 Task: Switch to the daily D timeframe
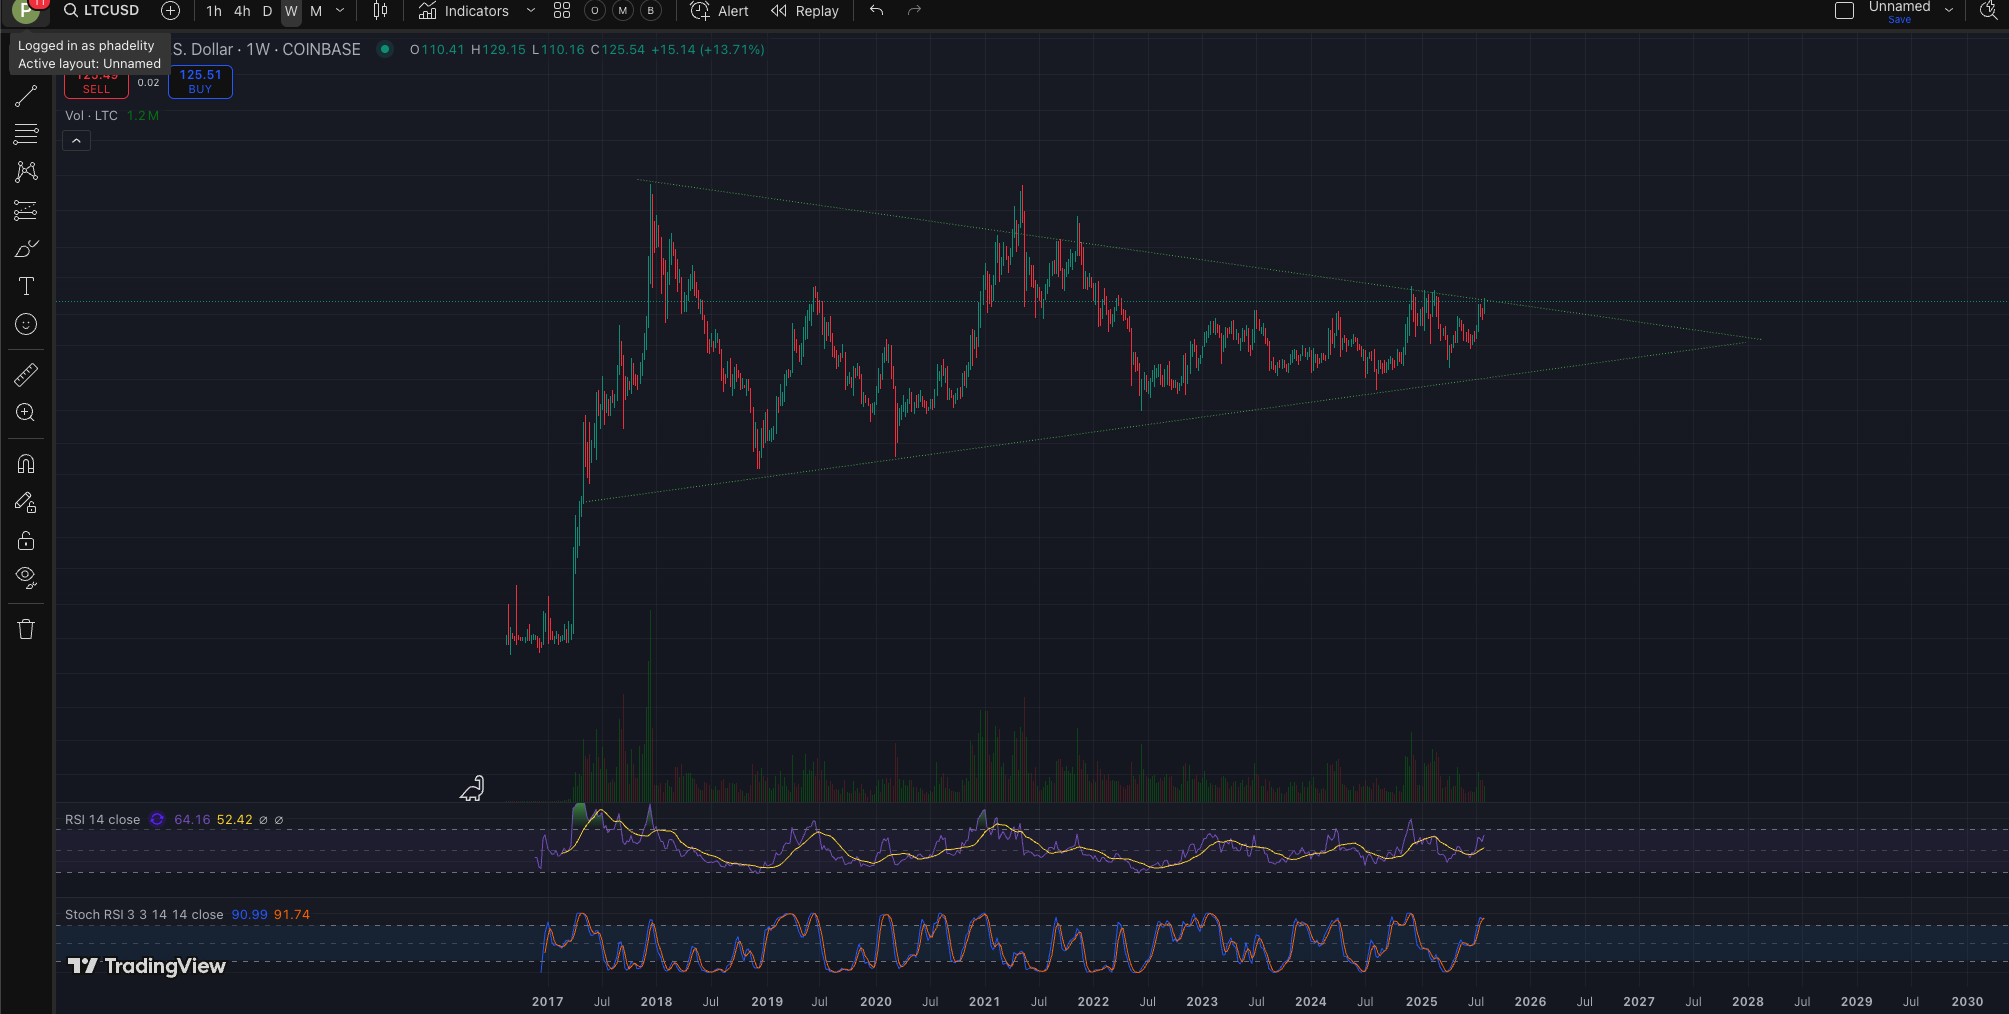click(267, 11)
